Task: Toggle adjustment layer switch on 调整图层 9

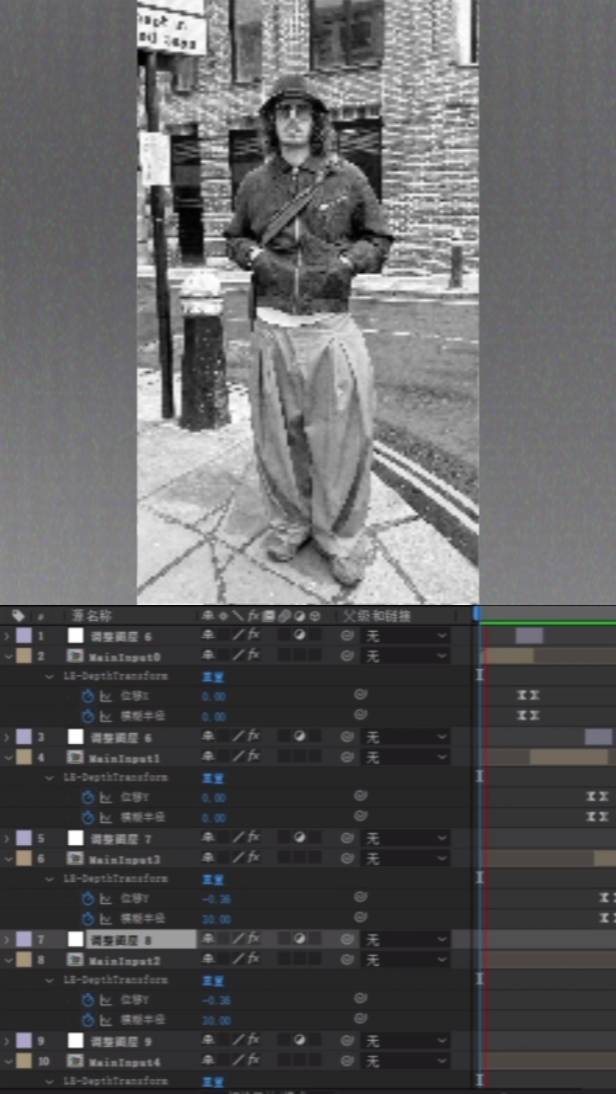Action: pos(299,1041)
